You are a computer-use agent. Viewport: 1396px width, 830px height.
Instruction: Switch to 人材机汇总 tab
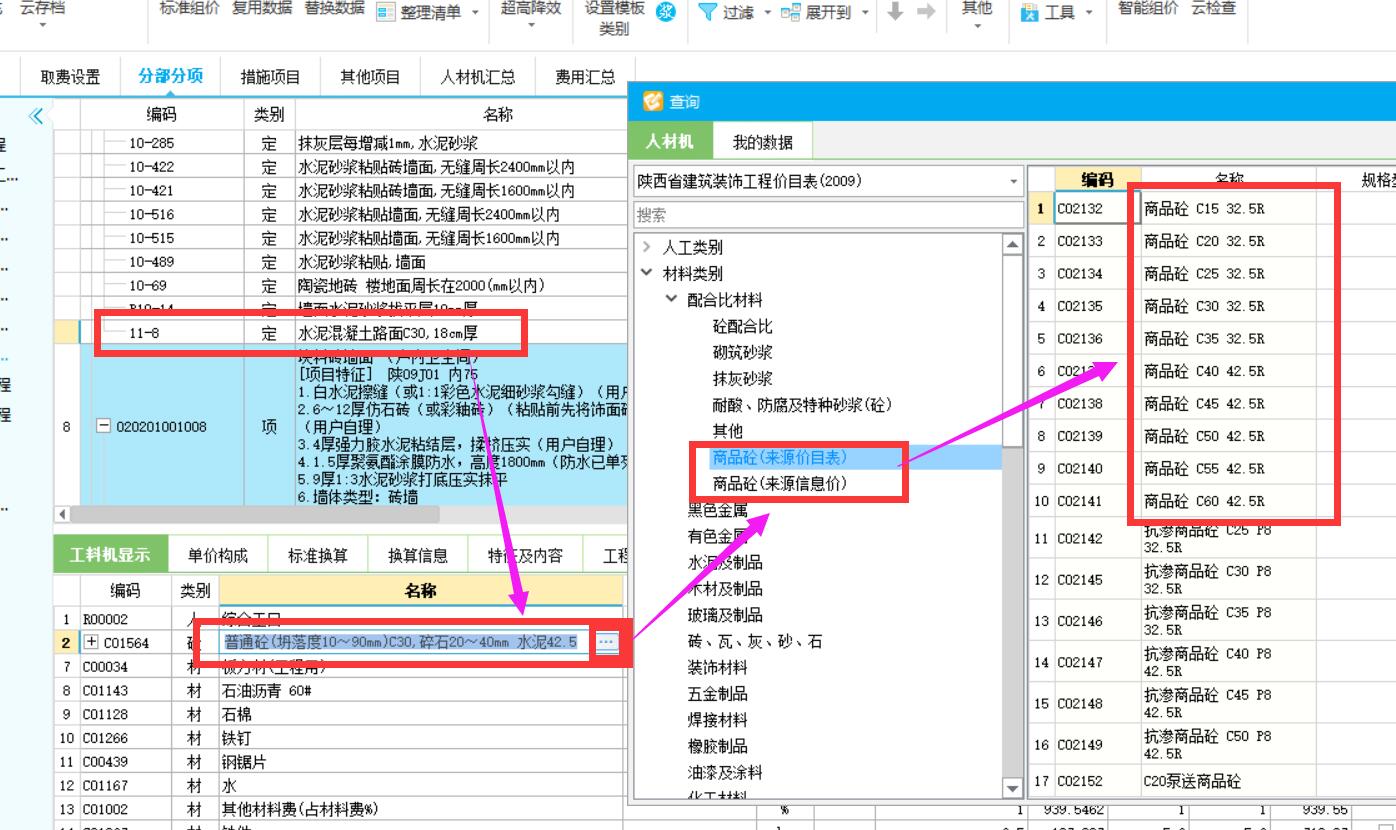478,77
